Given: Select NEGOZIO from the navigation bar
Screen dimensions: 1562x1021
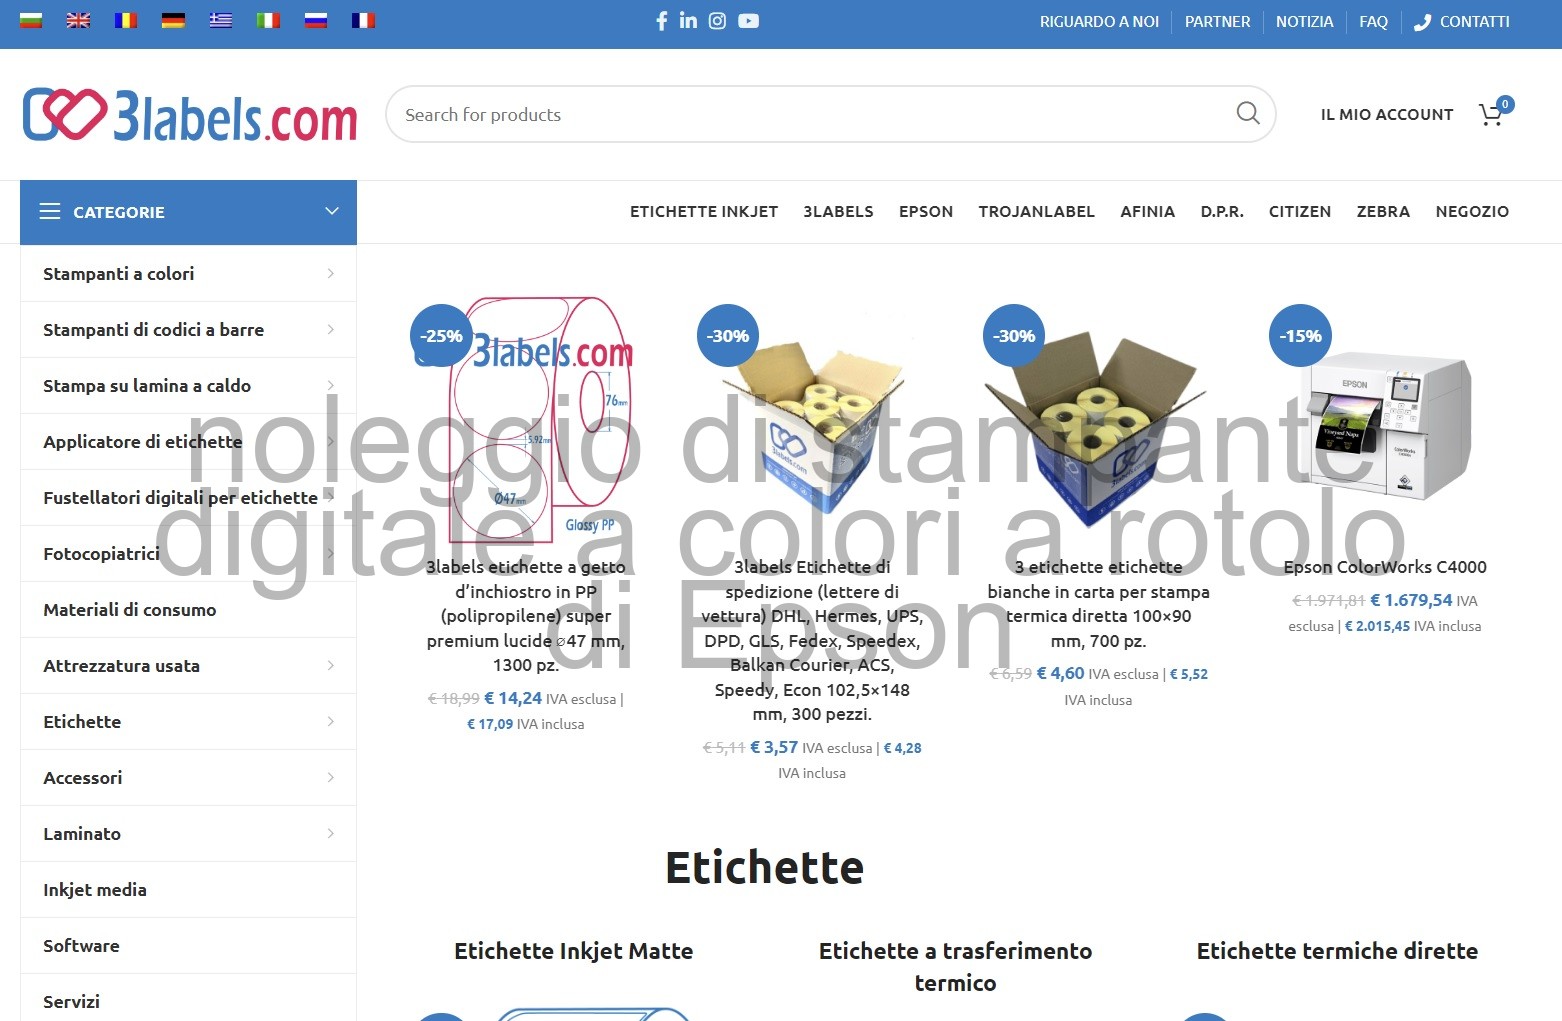Looking at the screenshot, I should [1472, 211].
